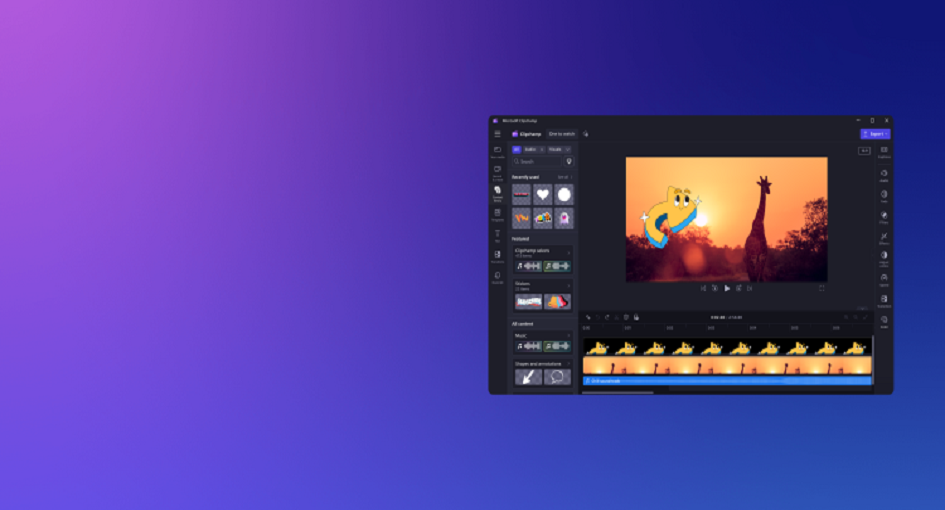
Task: Open the Audio properties in right sidebar
Action: (884, 175)
